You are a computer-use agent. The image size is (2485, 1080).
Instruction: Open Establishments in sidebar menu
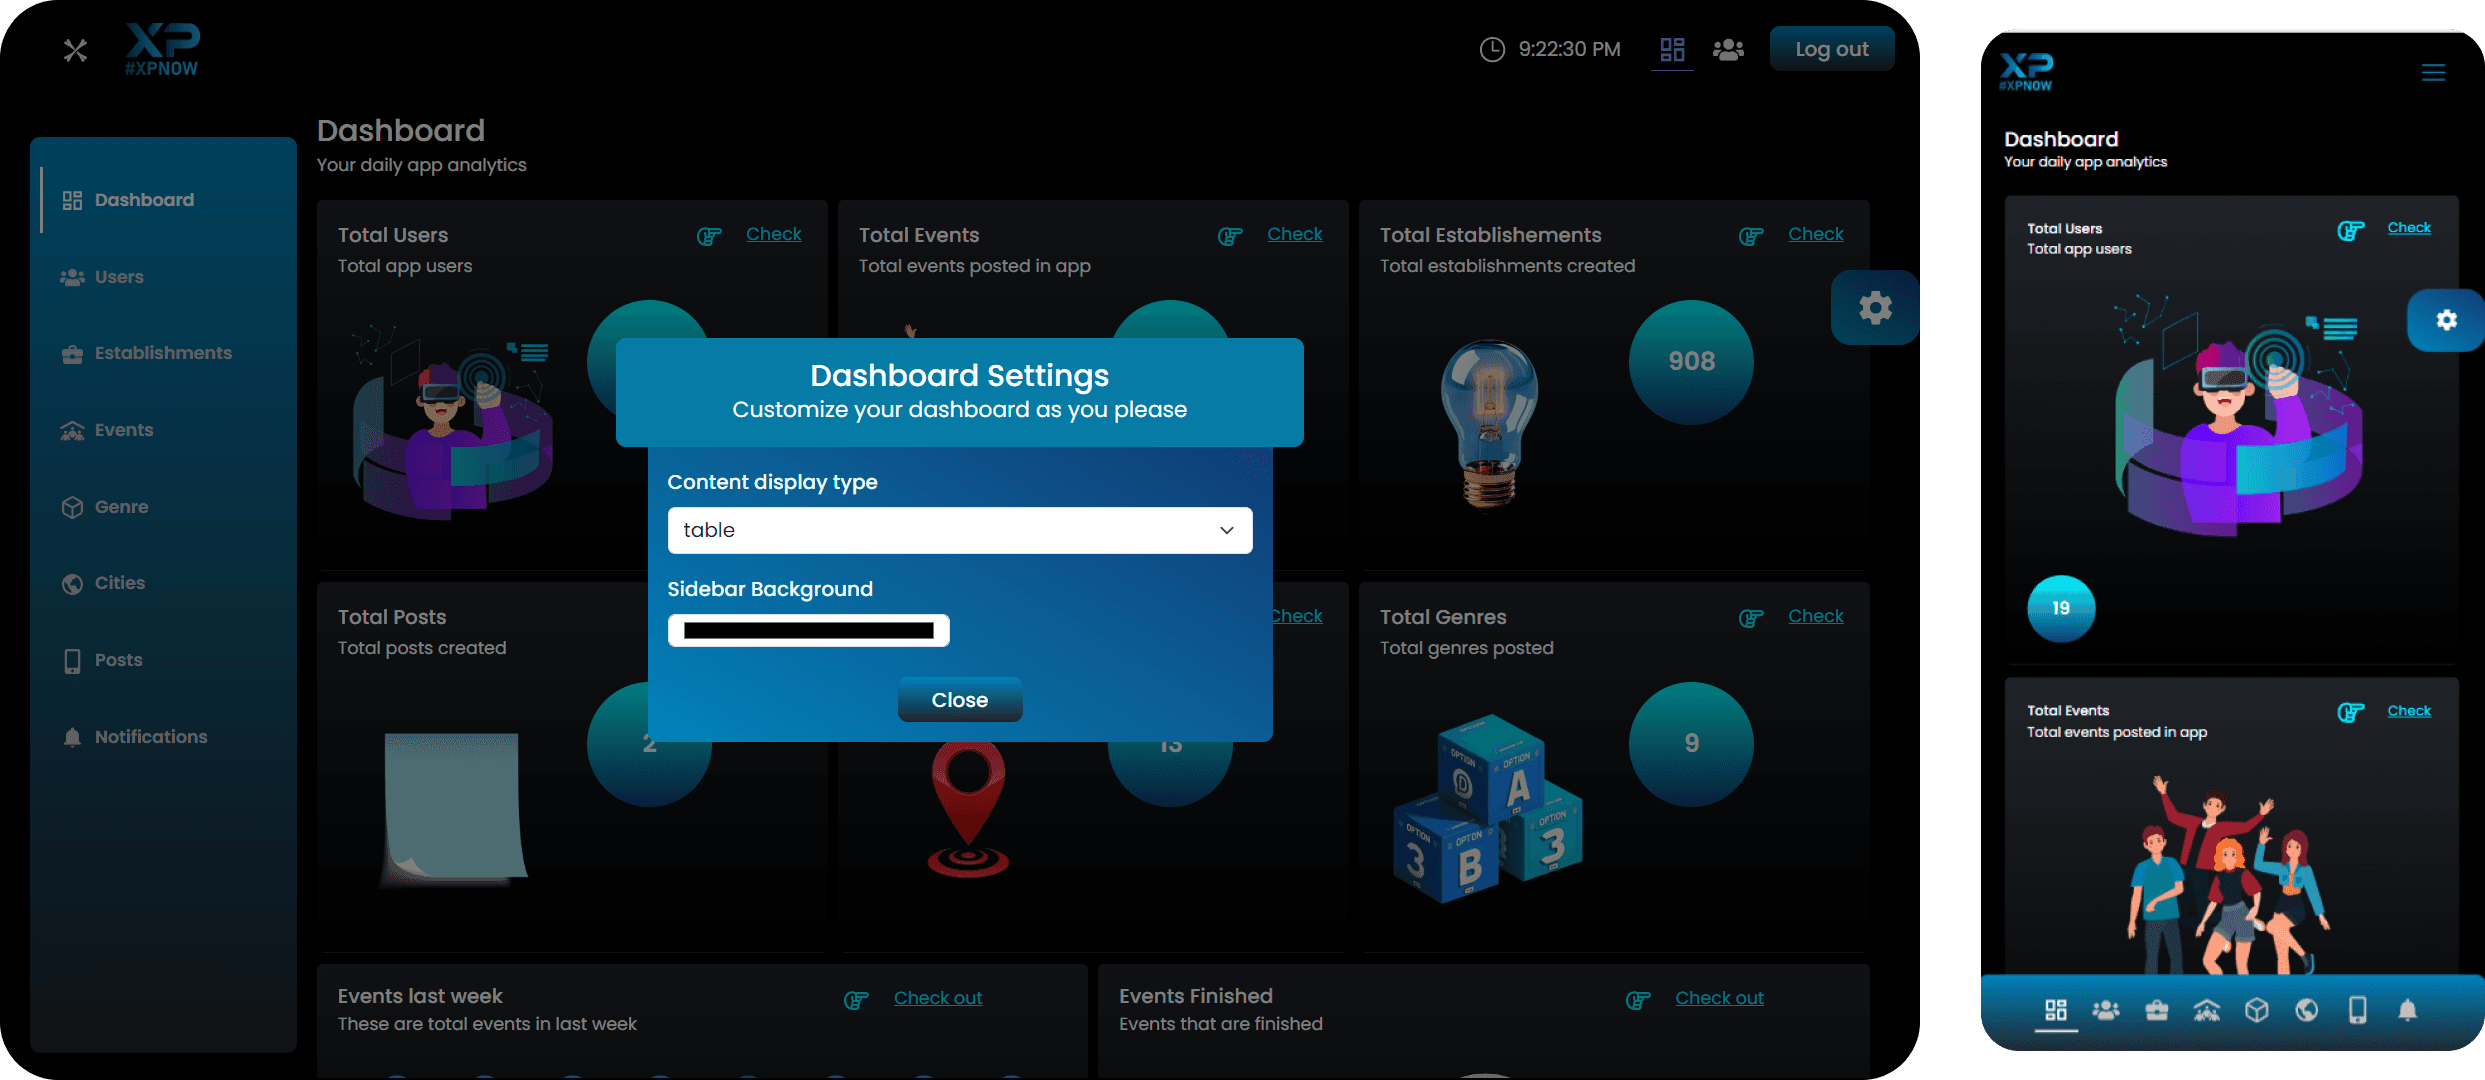click(163, 353)
